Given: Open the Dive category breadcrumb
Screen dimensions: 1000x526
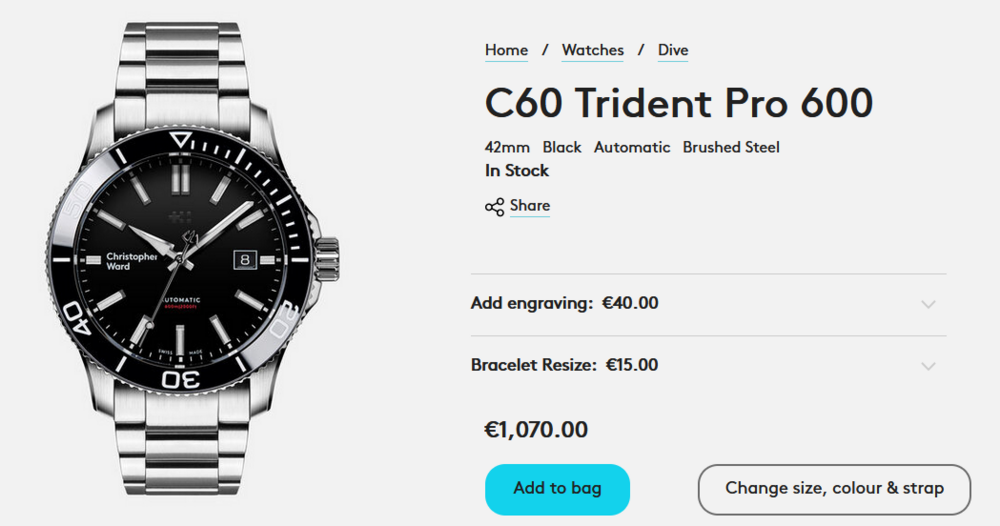Looking at the screenshot, I should pos(673,50).
